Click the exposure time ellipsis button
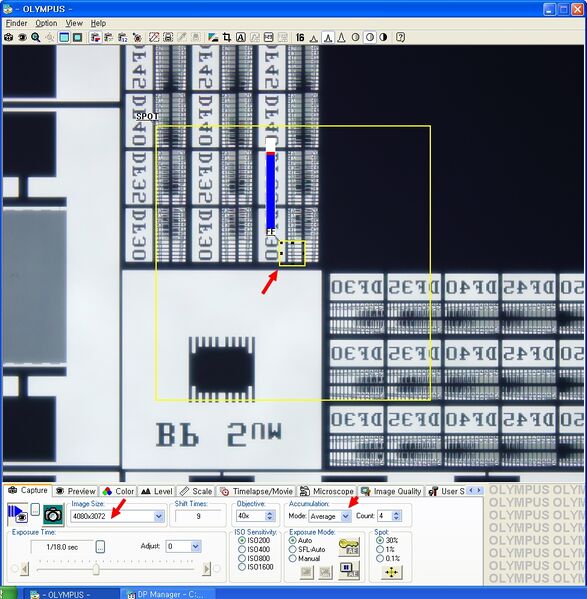Viewport: 587px width, 599px height. point(100,547)
